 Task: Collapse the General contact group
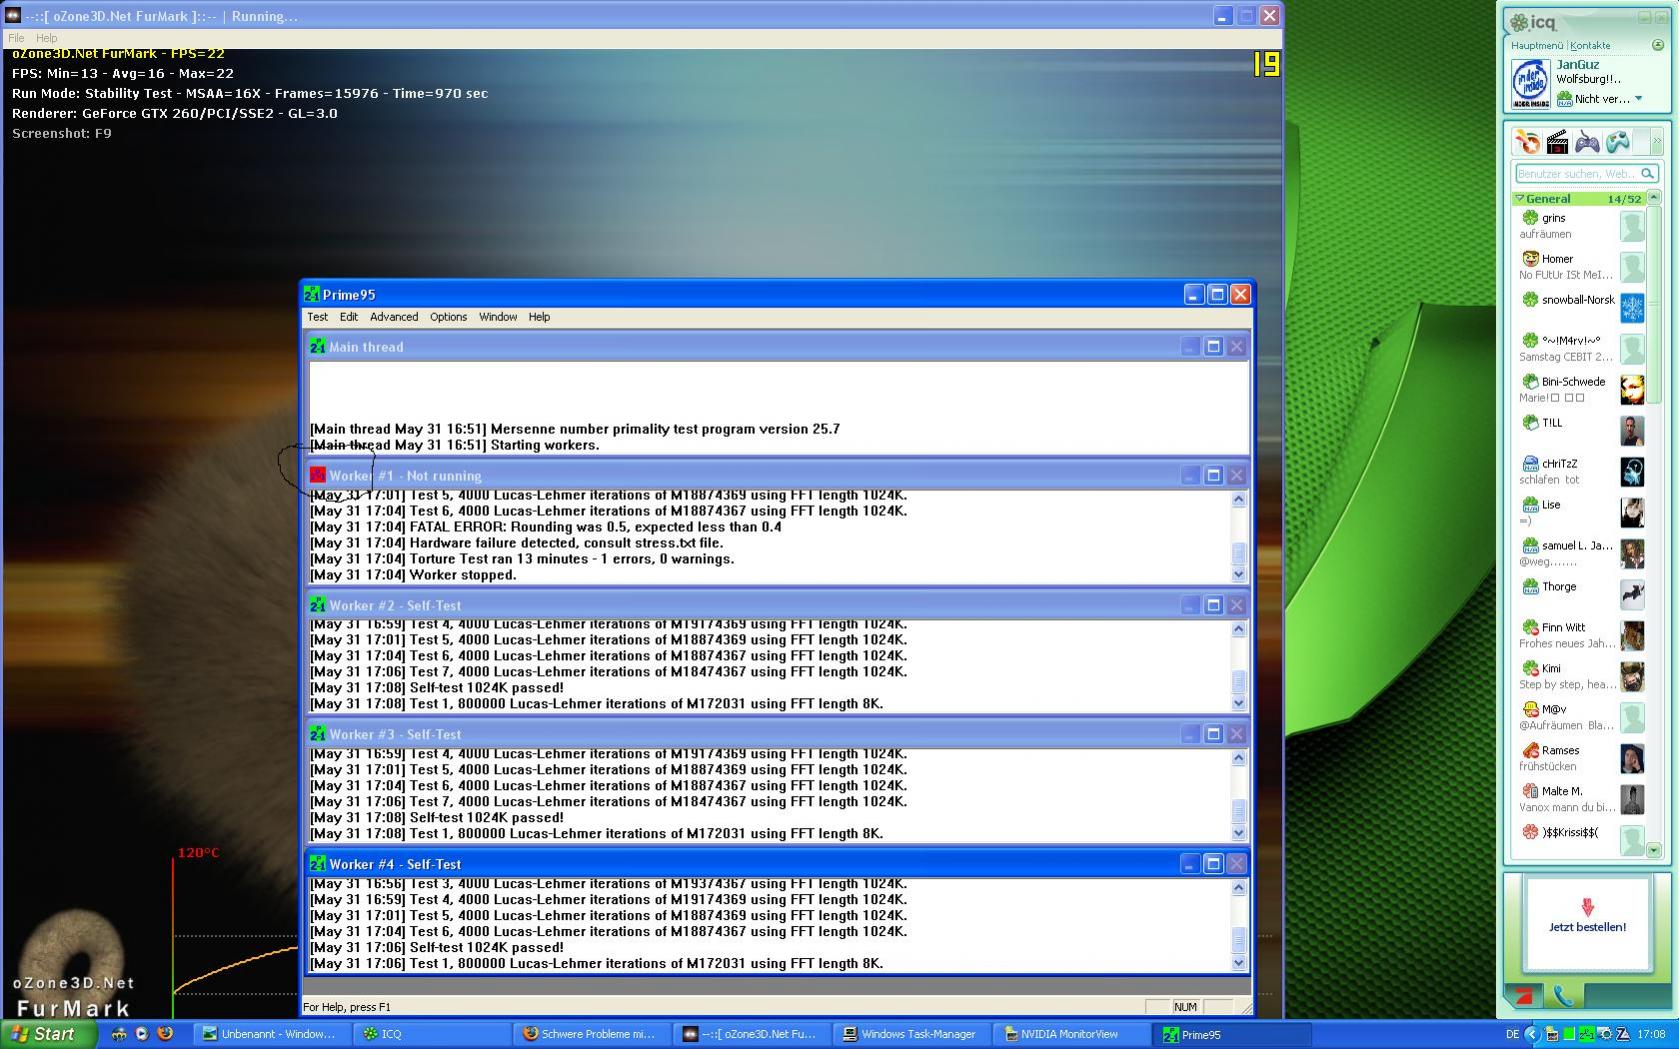tap(1520, 199)
